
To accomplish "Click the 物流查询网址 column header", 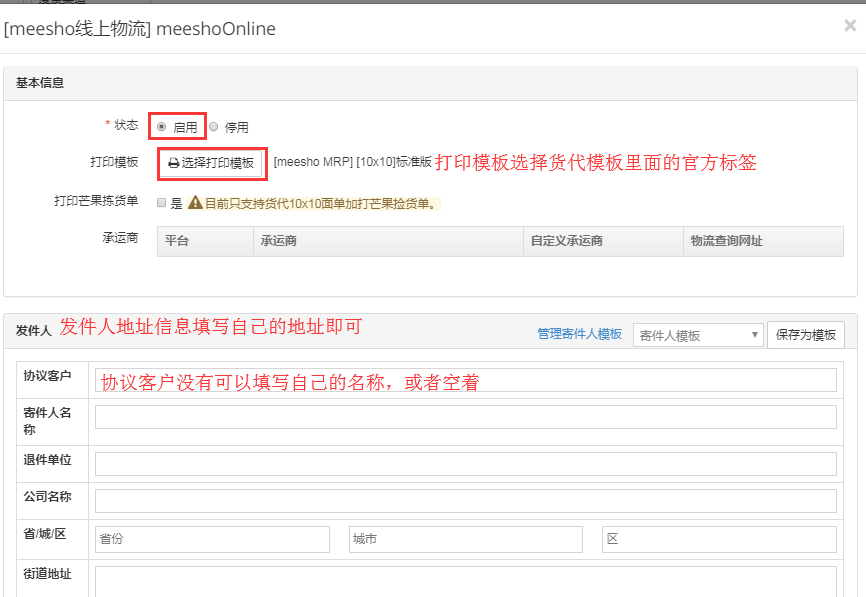I will coord(727,241).
